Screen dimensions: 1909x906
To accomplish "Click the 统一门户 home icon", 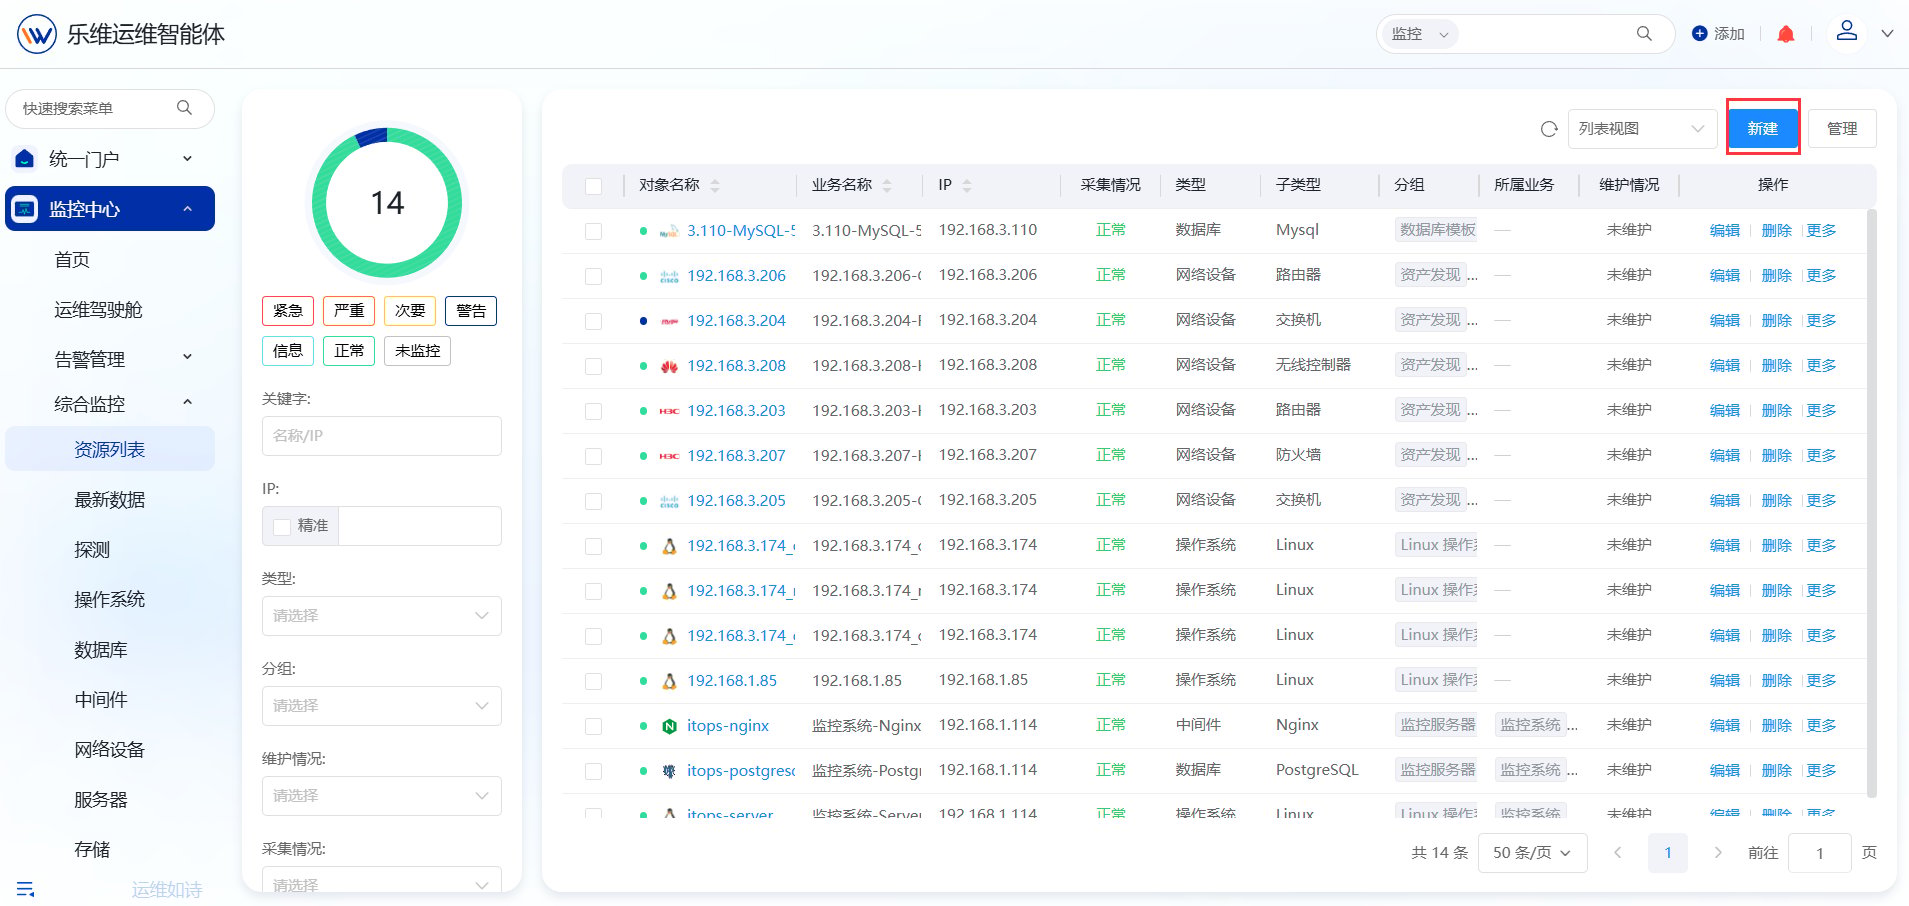I will coord(25,158).
